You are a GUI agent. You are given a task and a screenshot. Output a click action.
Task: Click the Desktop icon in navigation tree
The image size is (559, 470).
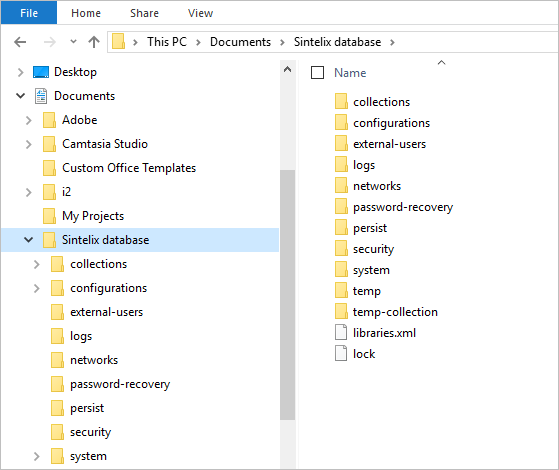[41, 72]
